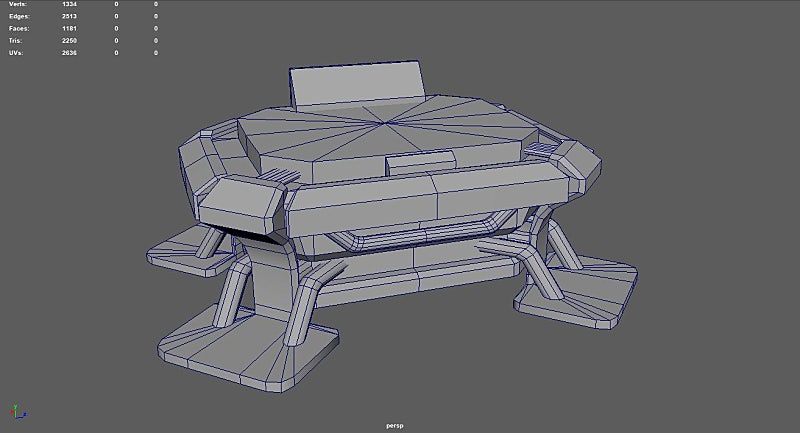800x433 pixels.
Task: Select the Edges label in the HUD
Action: [x=17, y=17]
